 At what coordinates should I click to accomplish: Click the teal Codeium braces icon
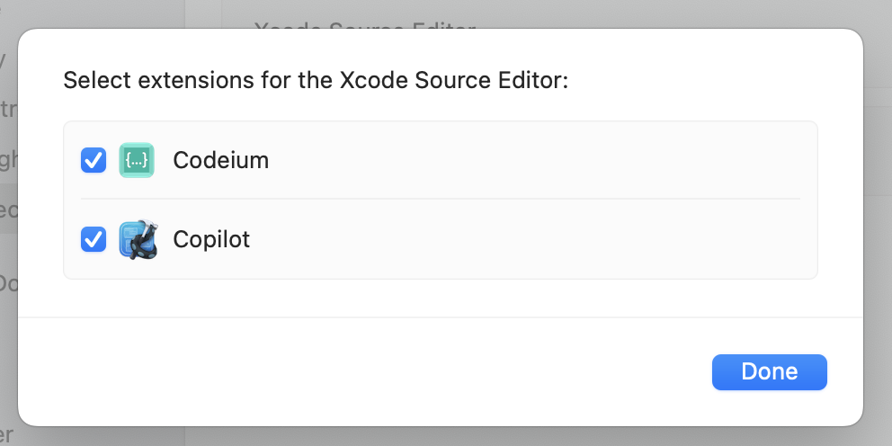point(136,160)
